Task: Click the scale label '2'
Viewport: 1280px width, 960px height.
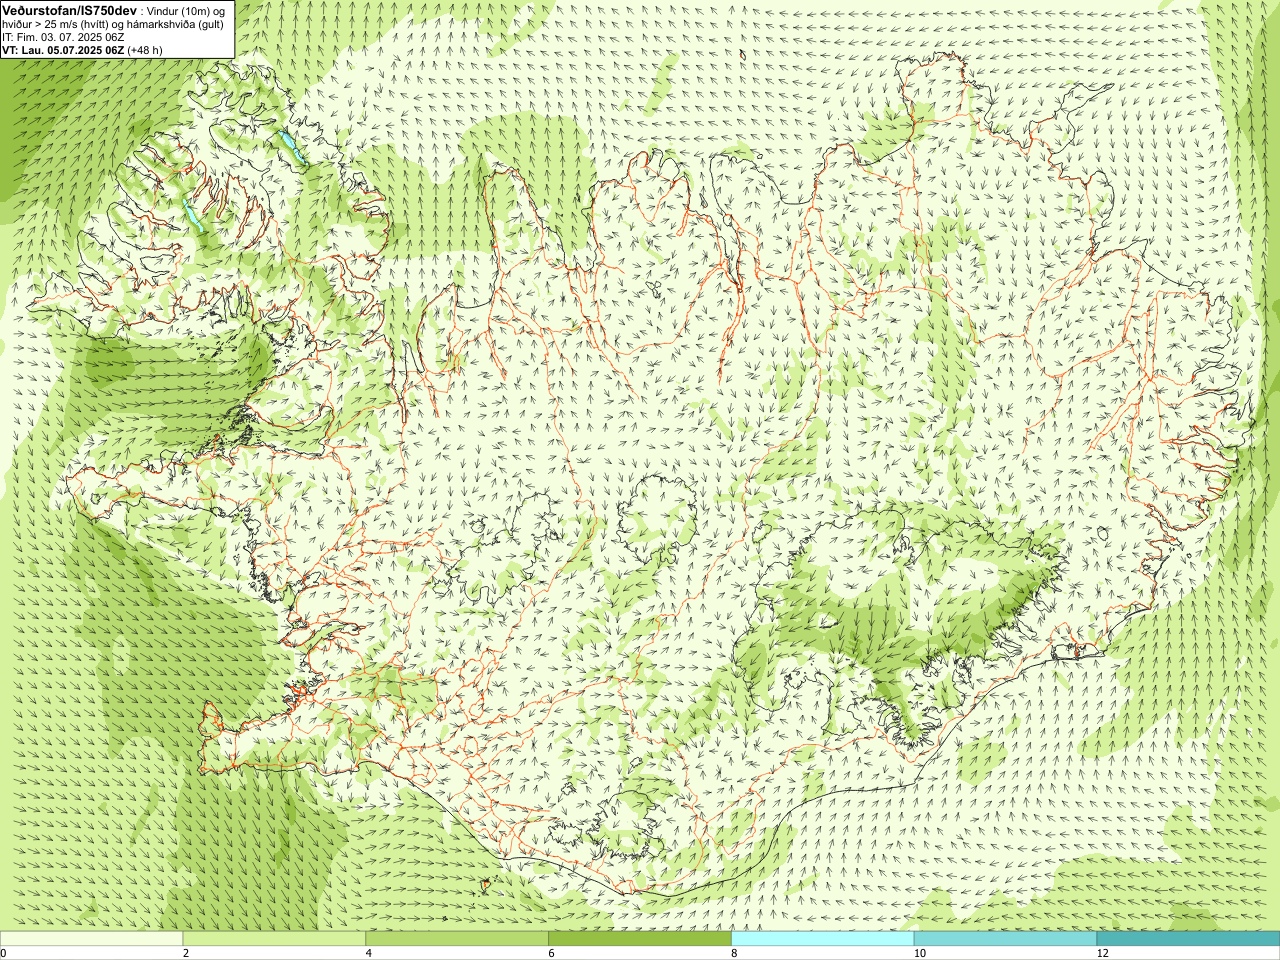Action: point(186,954)
